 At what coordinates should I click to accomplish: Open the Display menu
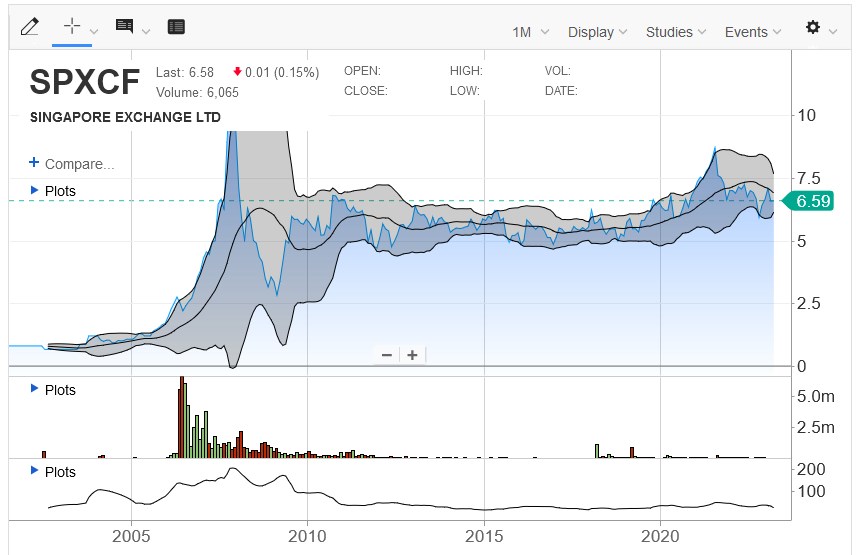point(597,32)
